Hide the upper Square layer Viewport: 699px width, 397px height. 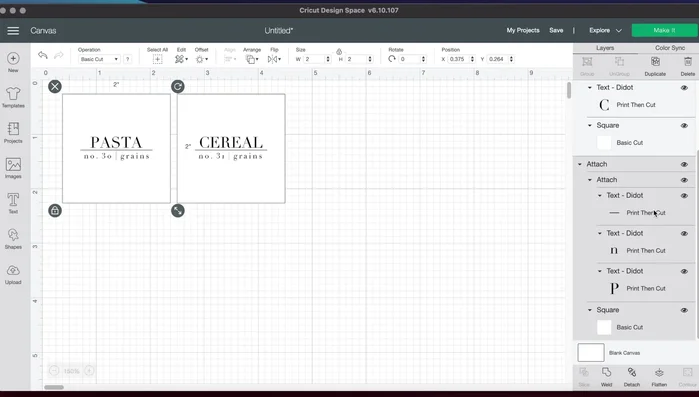(x=684, y=126)
